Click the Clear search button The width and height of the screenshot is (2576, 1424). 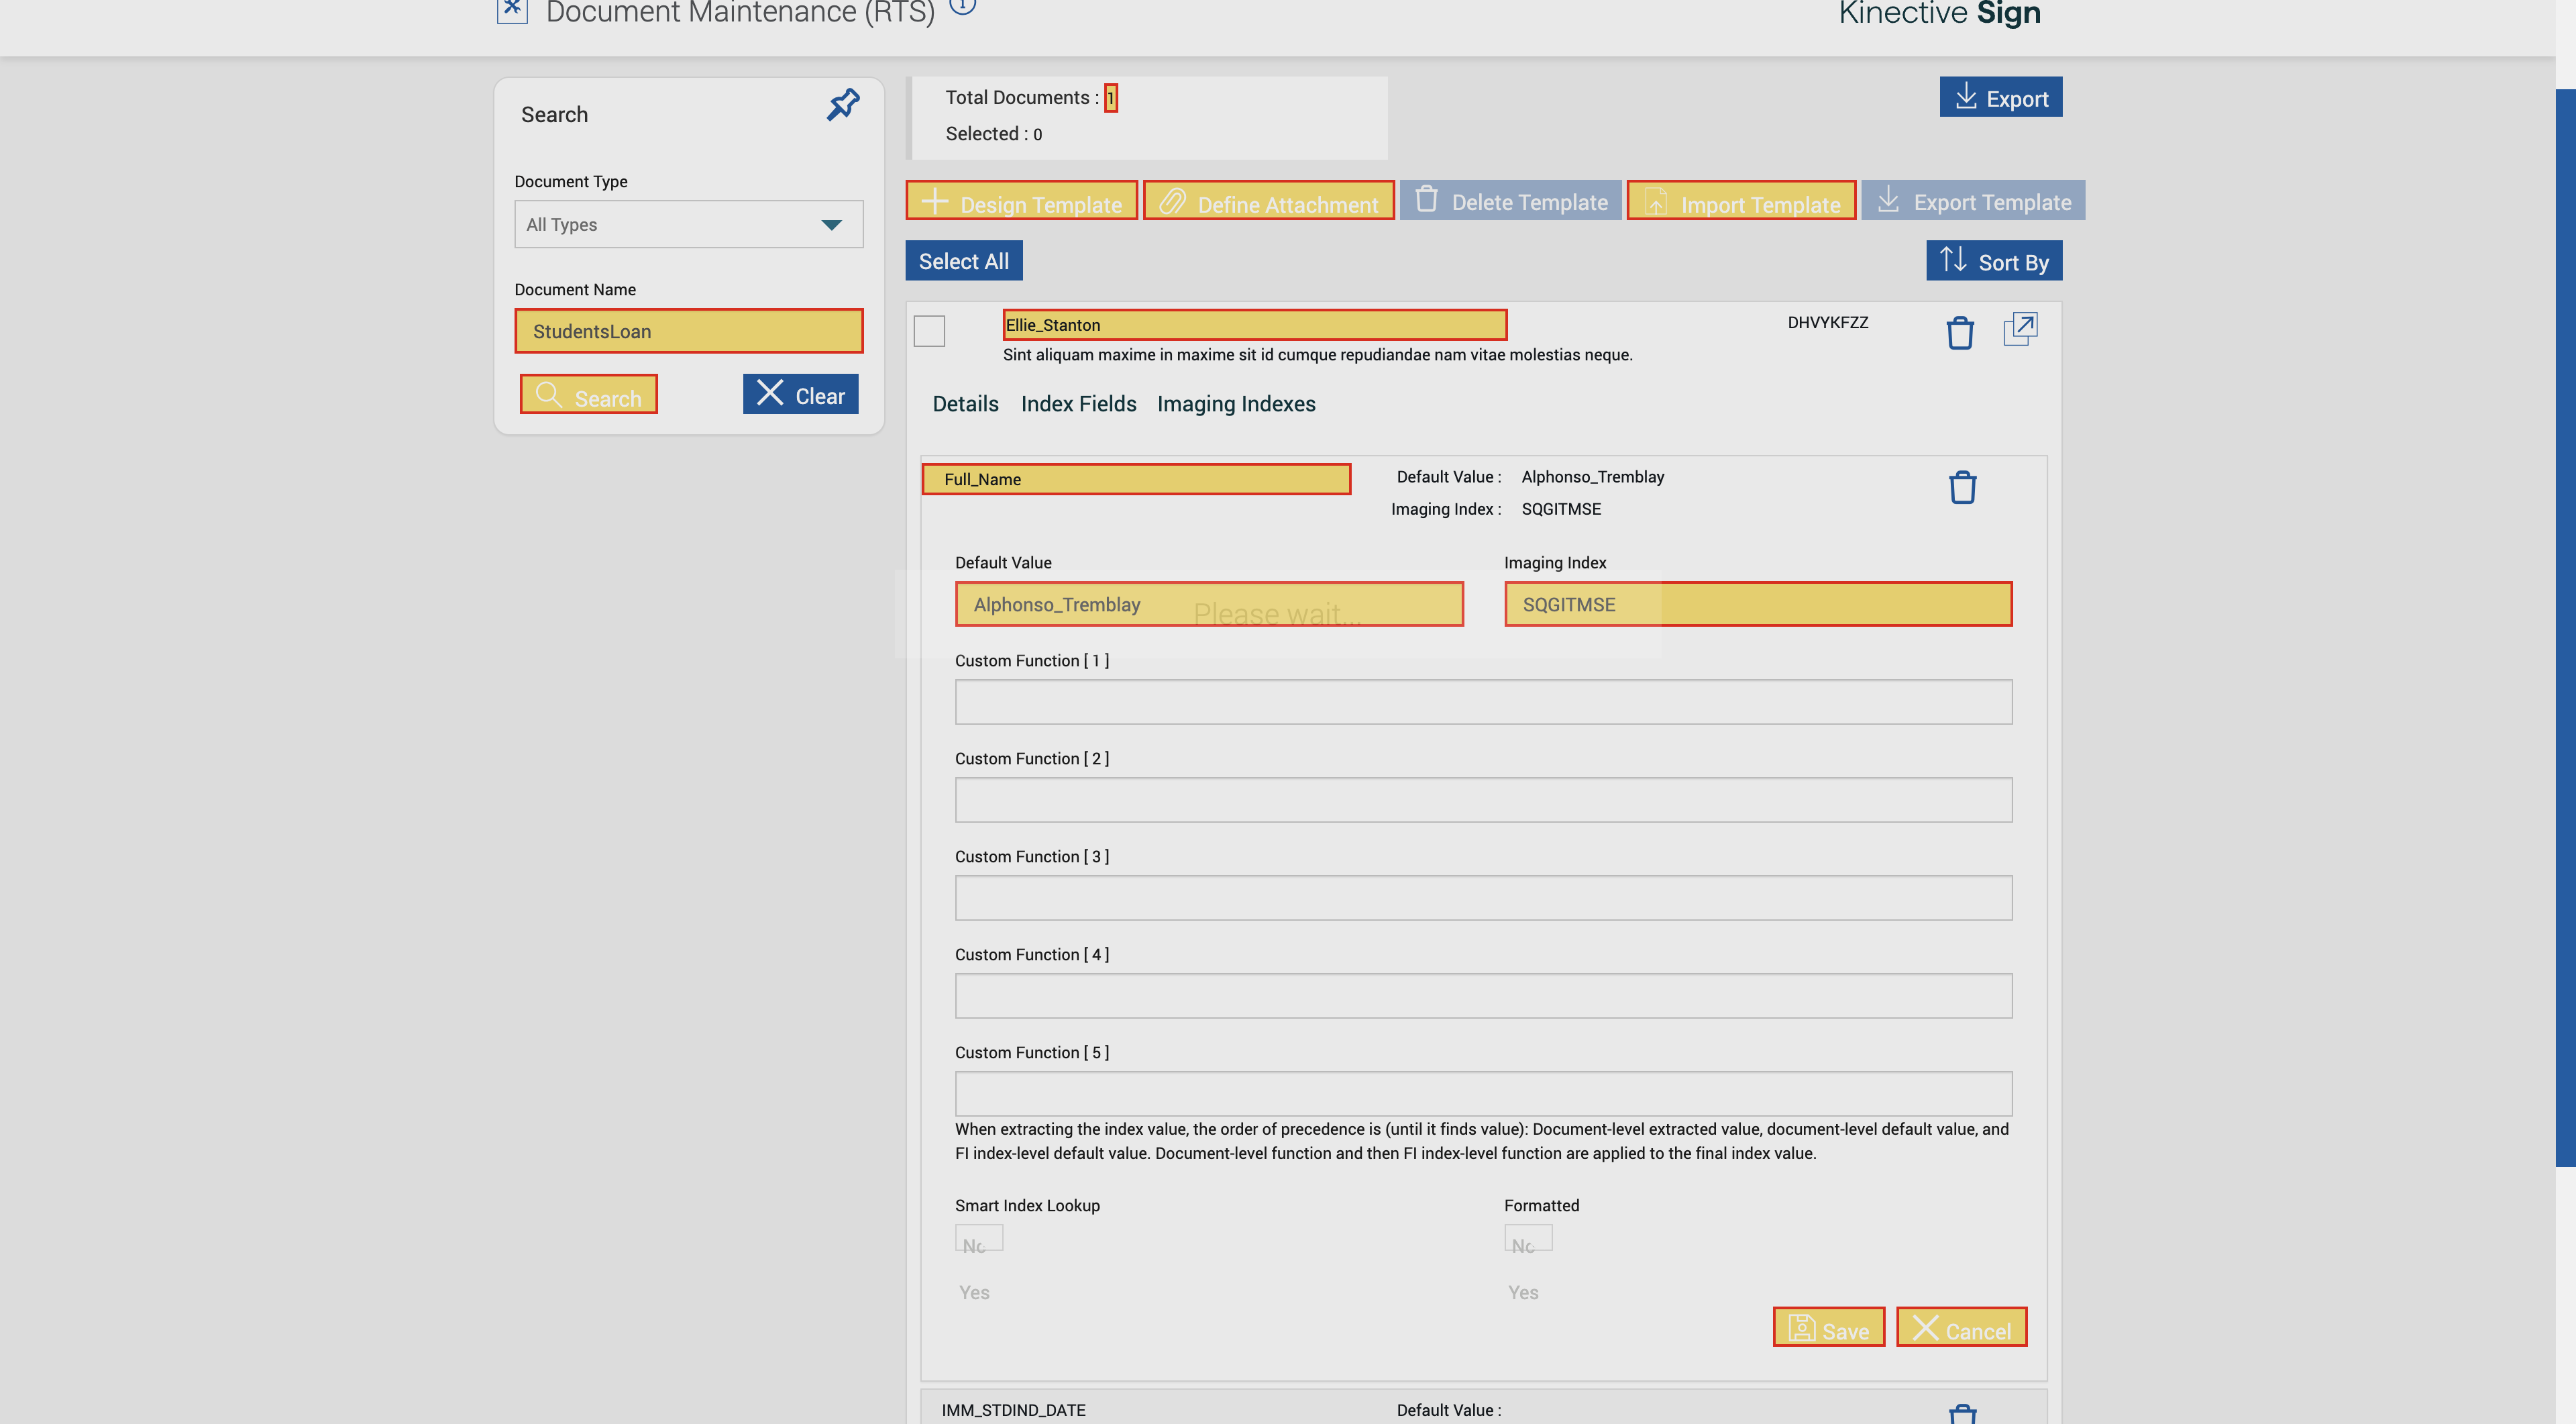click(800, 394)
